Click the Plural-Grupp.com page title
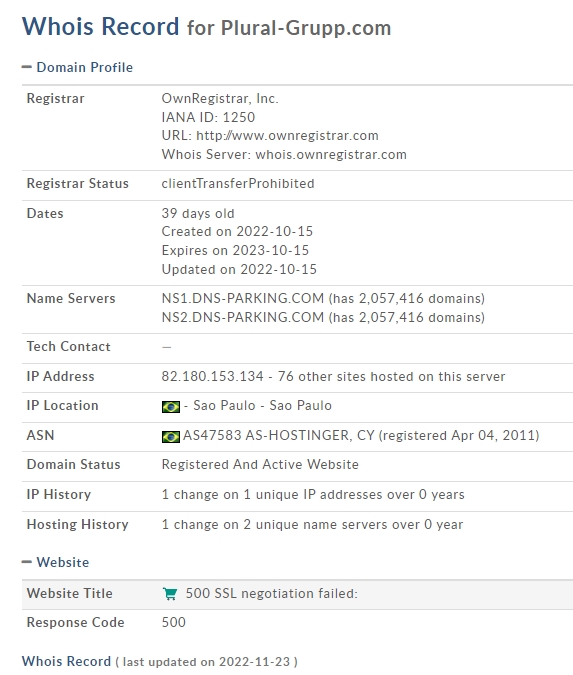The width and height of the screenshot is (573, 675). coord(306,28)
